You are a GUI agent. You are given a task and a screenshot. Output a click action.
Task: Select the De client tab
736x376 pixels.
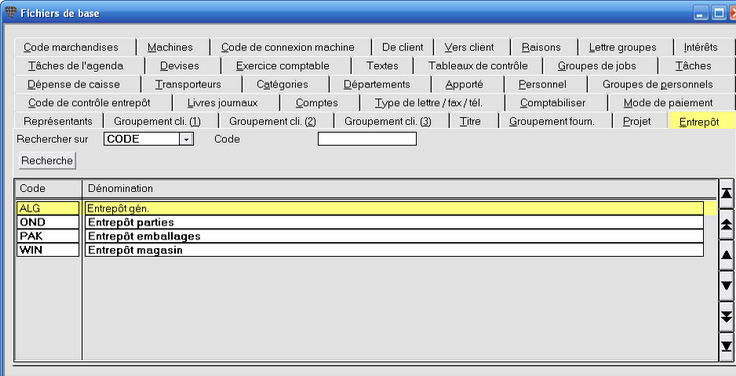pyautogui.click(x=402, y=47)
